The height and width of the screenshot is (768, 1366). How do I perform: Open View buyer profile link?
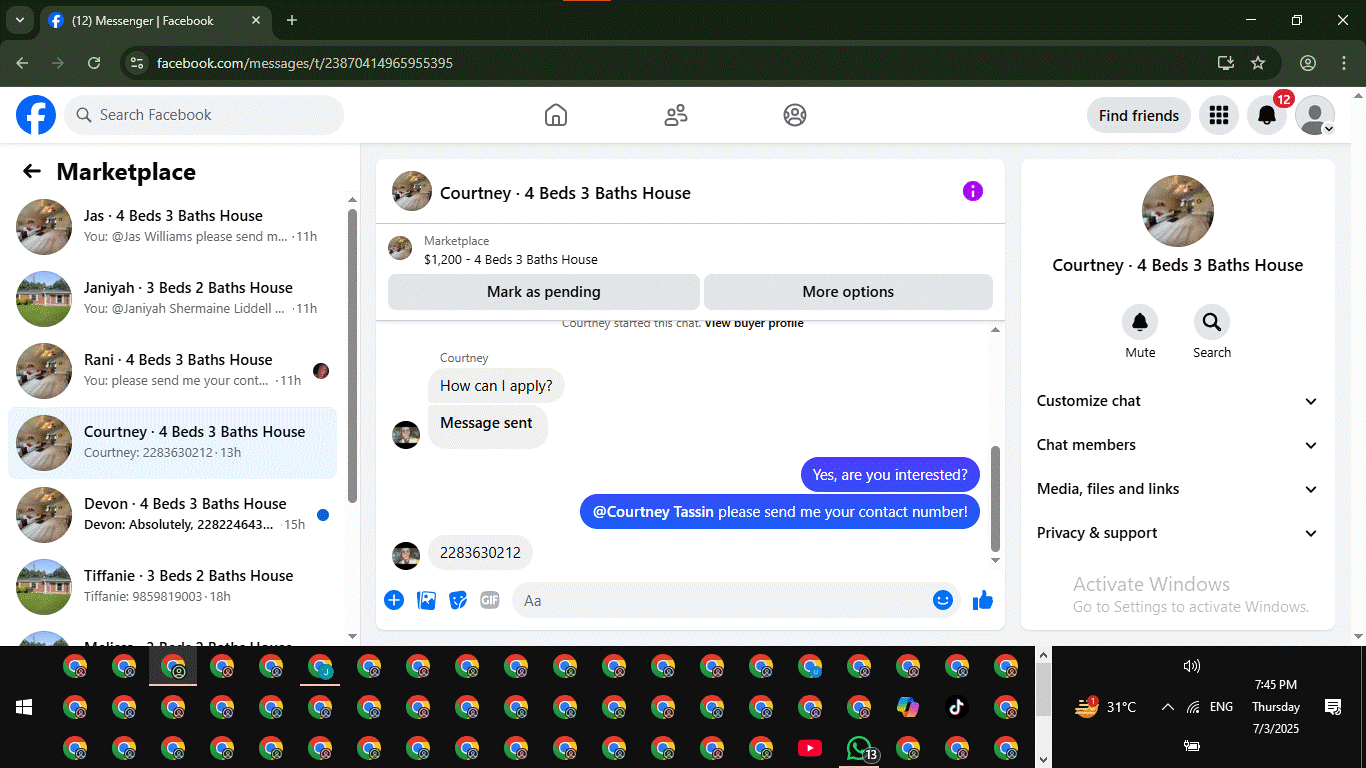click(754, 323)
